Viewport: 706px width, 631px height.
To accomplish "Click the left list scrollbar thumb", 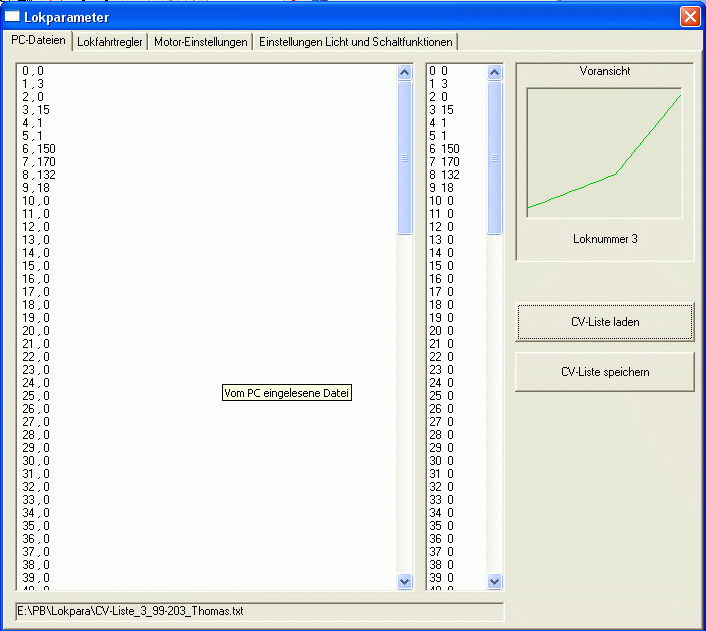I will pos(405,157).
